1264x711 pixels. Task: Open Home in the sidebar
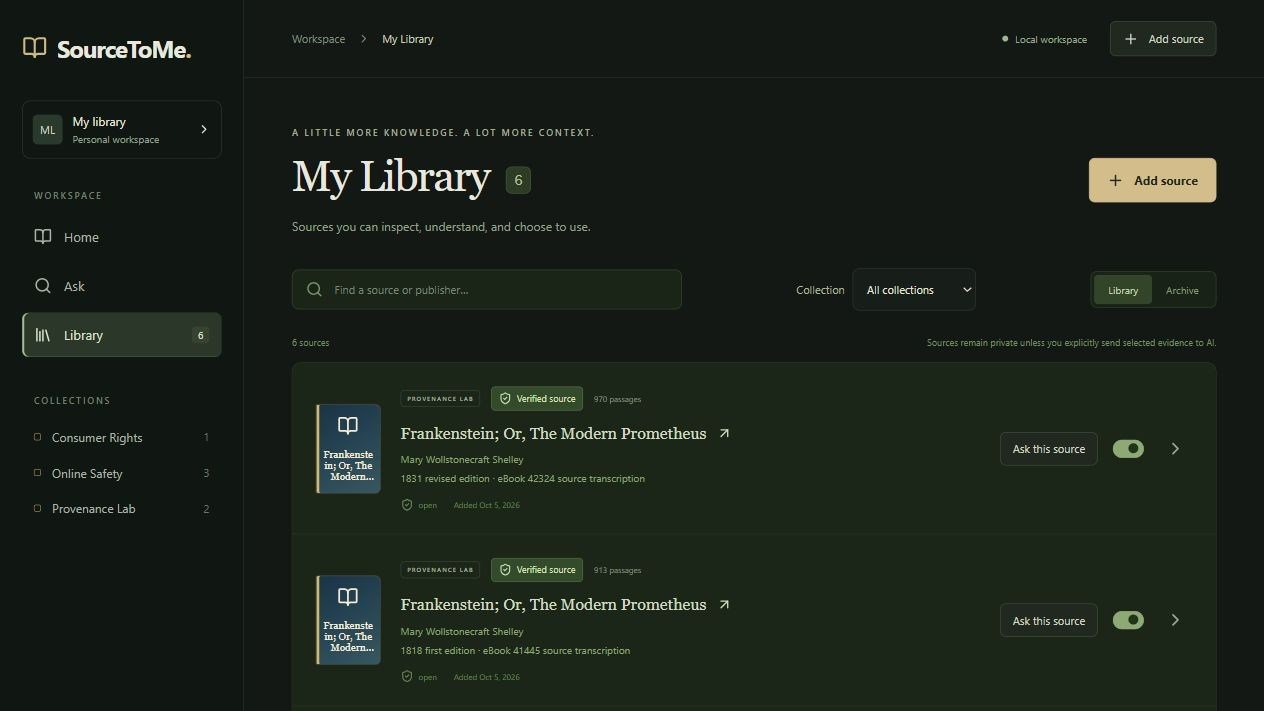pyautogui.click(x=122, y=237)
